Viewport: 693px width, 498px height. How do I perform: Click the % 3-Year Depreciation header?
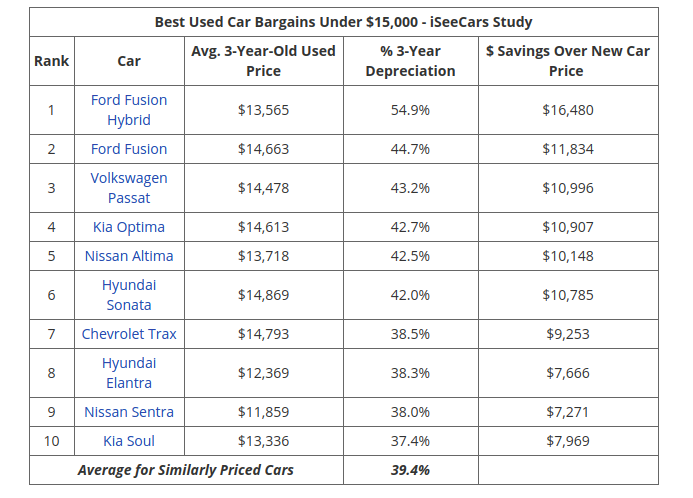[x=410, y=61]
